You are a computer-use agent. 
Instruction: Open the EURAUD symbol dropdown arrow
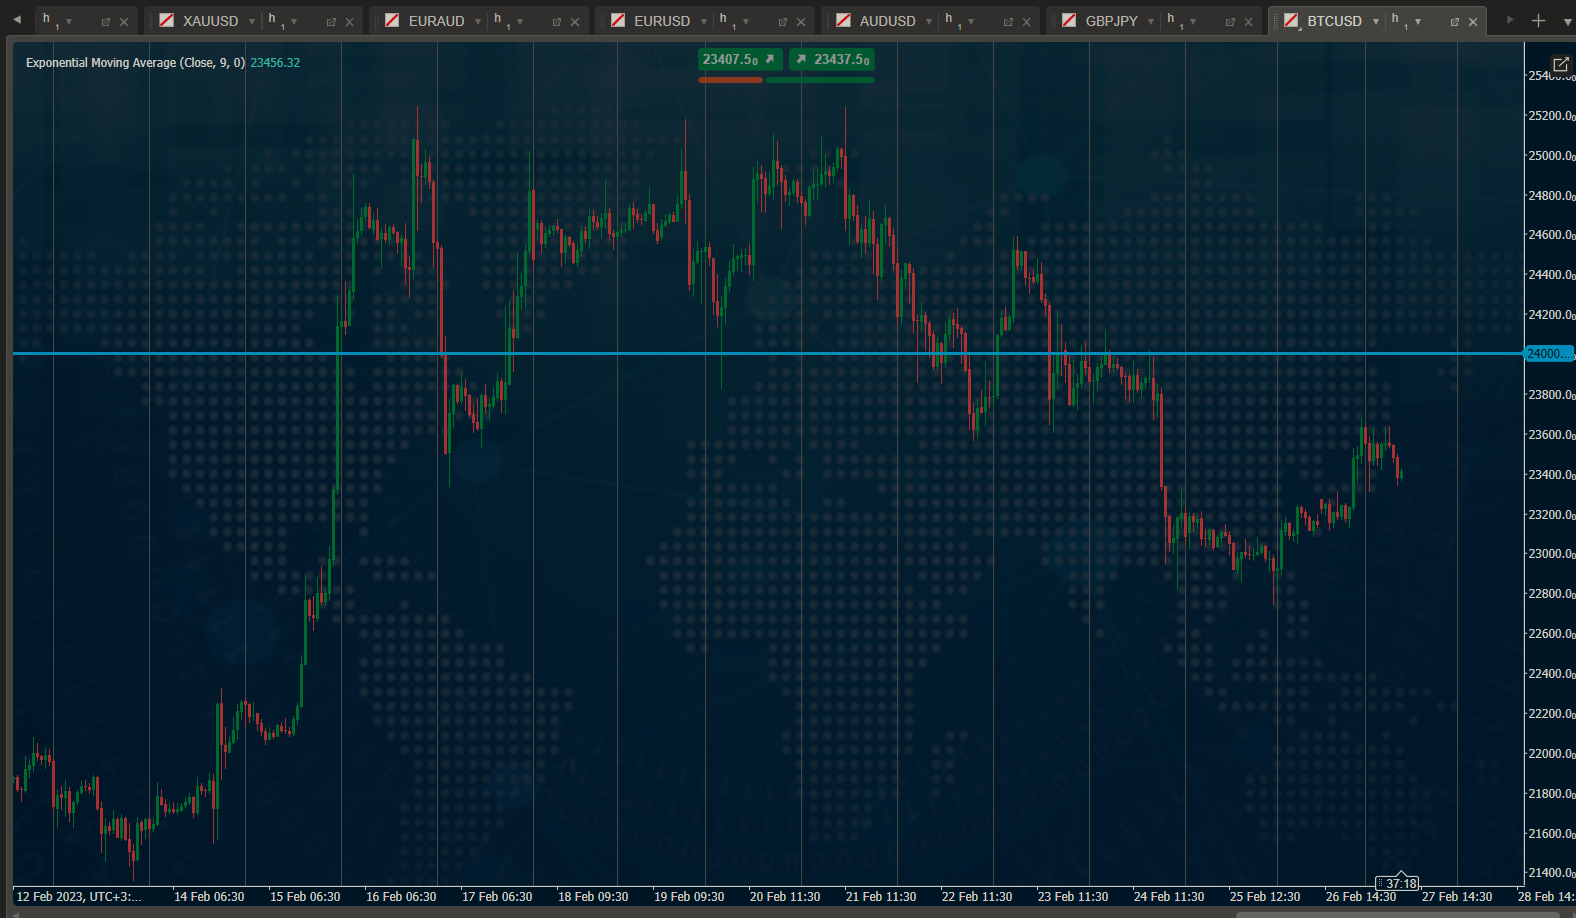pos(478,22)
